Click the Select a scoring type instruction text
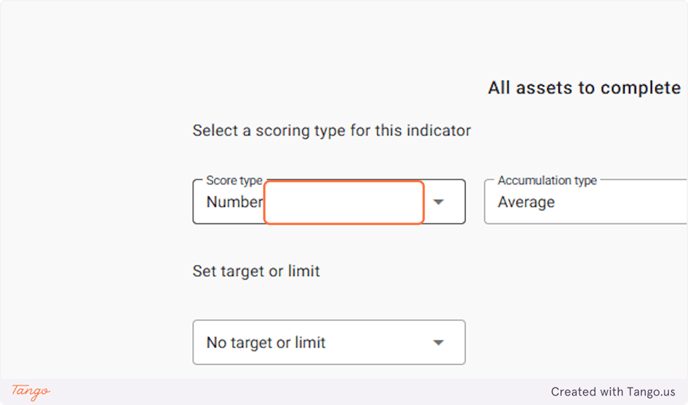 331,131
